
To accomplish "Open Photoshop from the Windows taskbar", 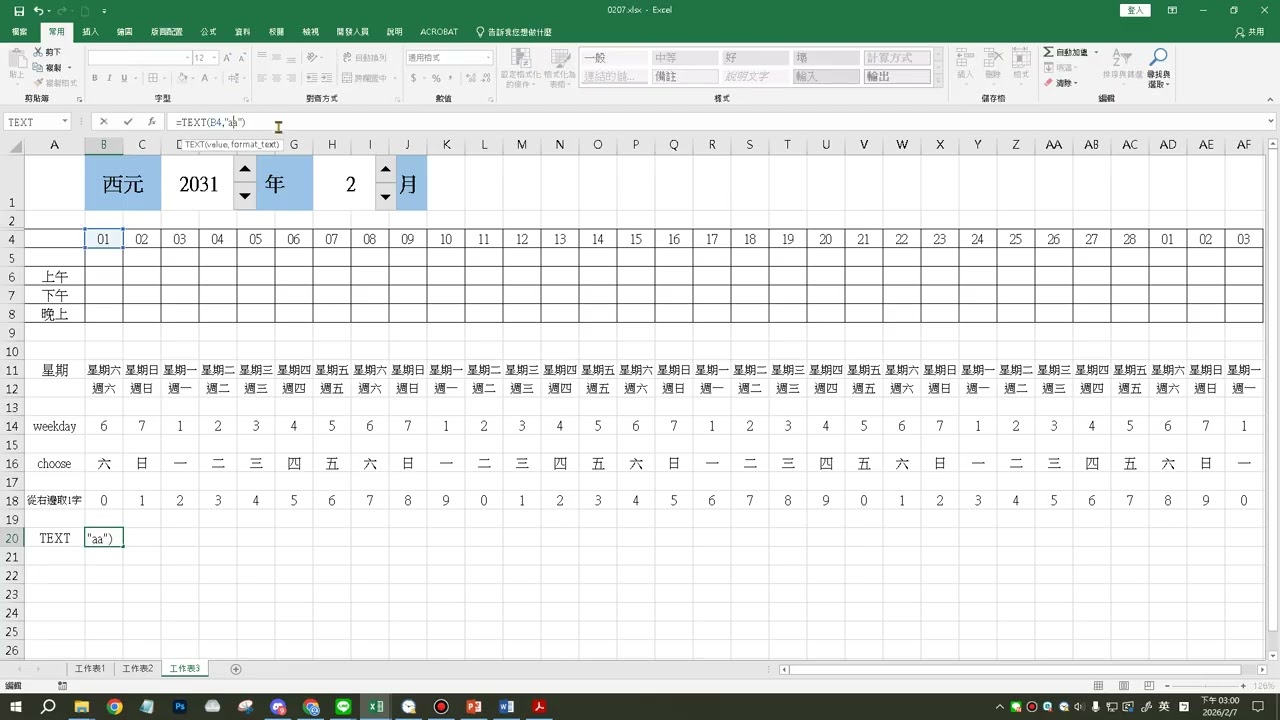I will tap(180, 707).
